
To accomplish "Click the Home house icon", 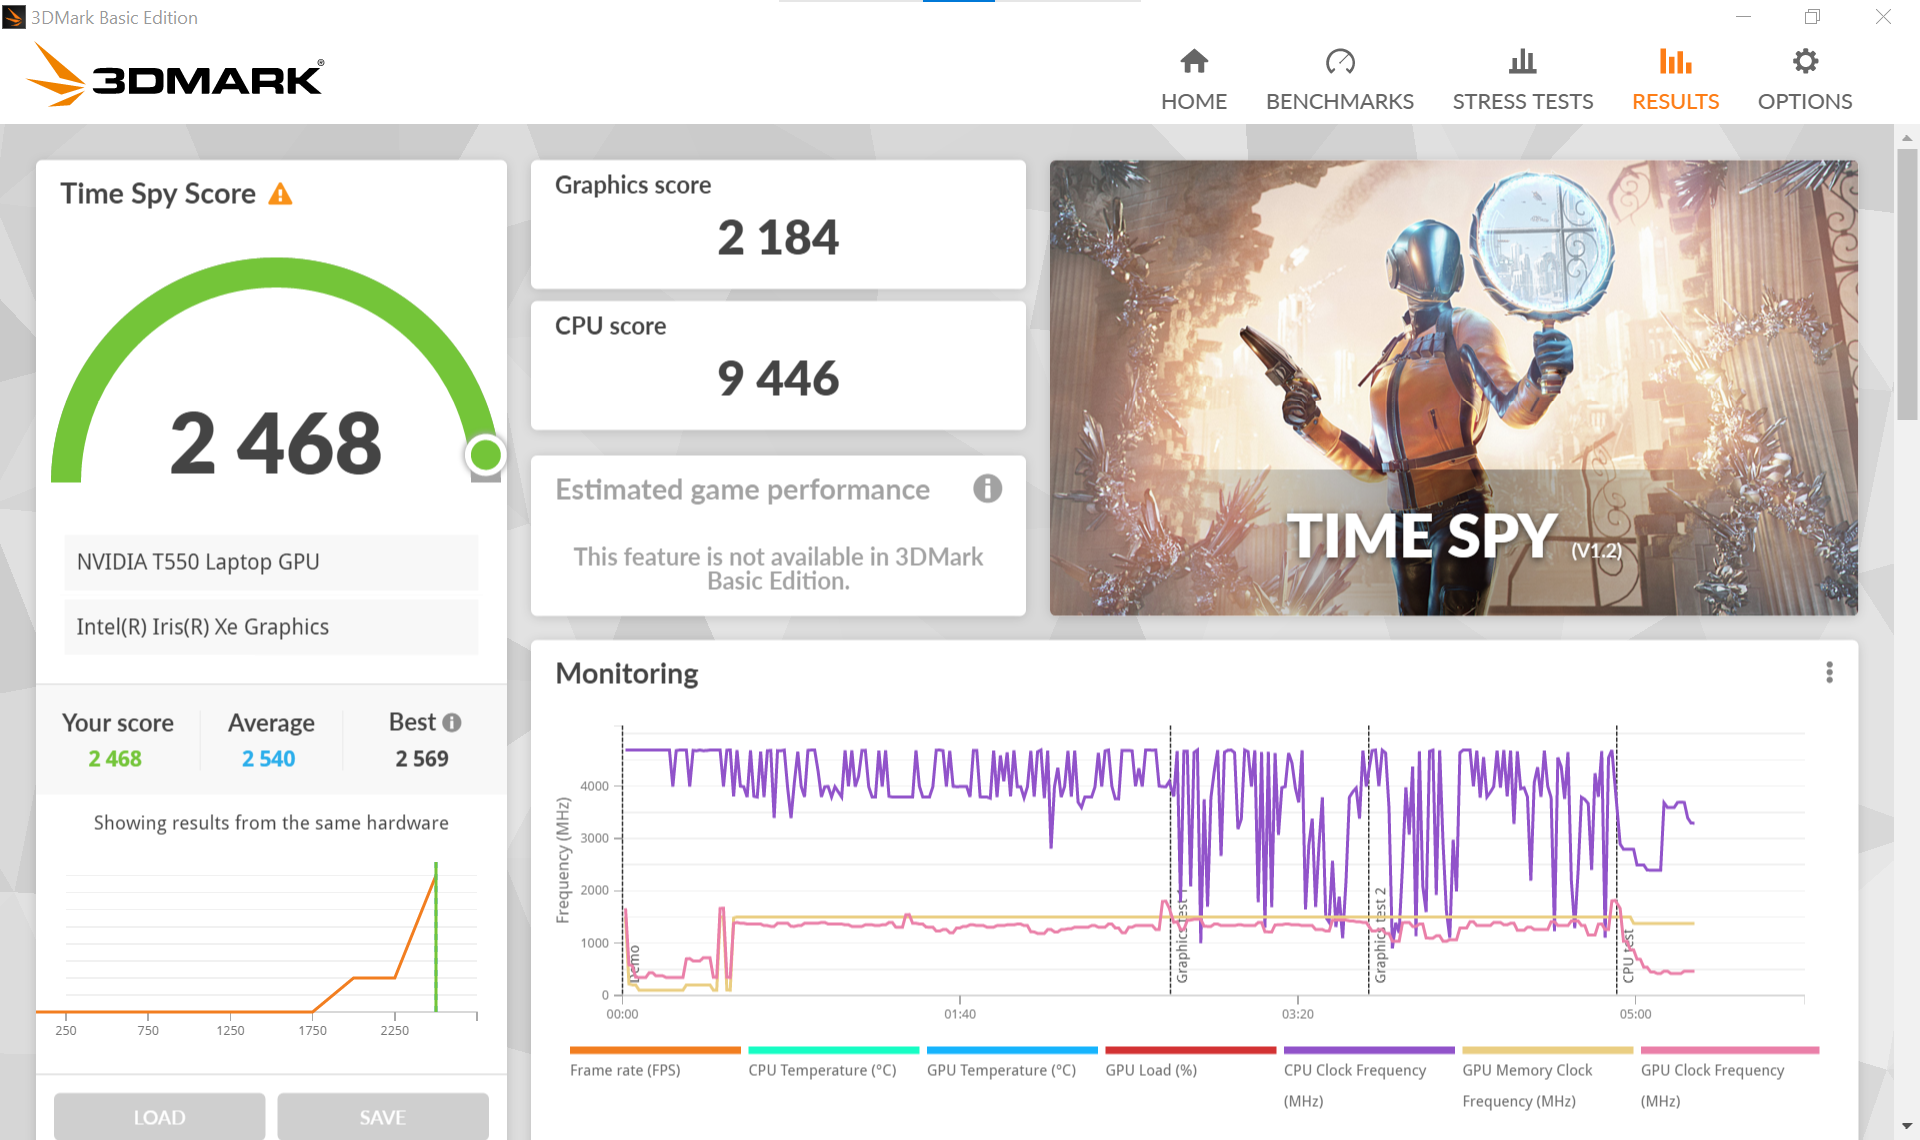I will click(1194, 62).
